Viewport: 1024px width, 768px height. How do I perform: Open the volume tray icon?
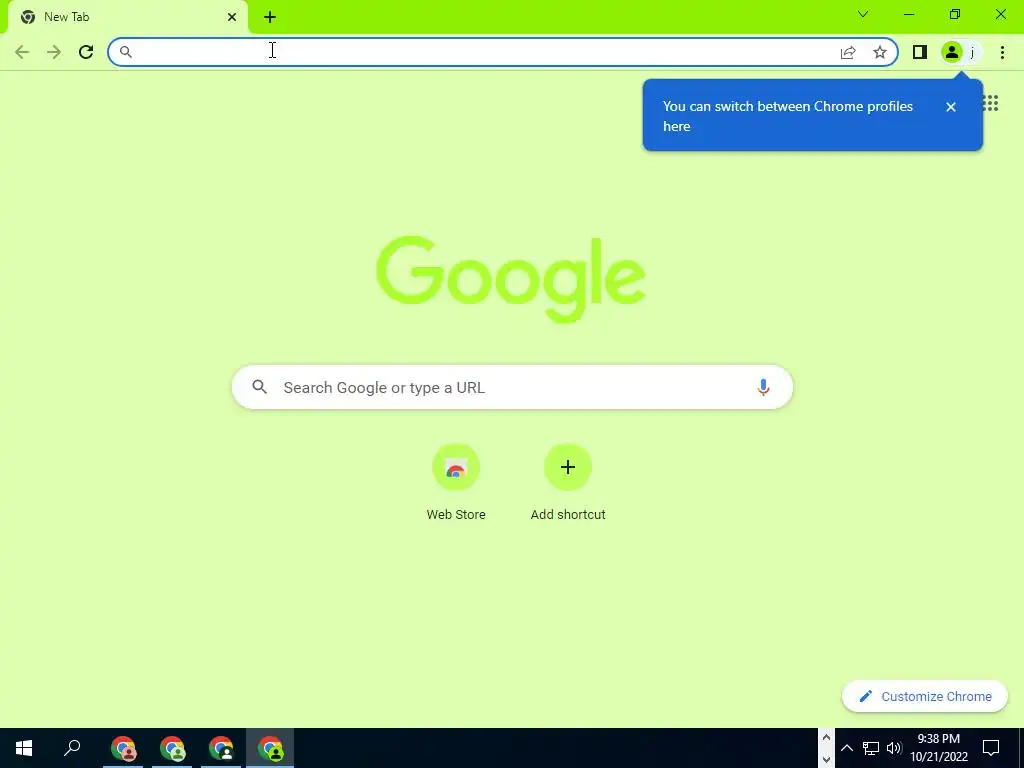(x=894, y=748)
